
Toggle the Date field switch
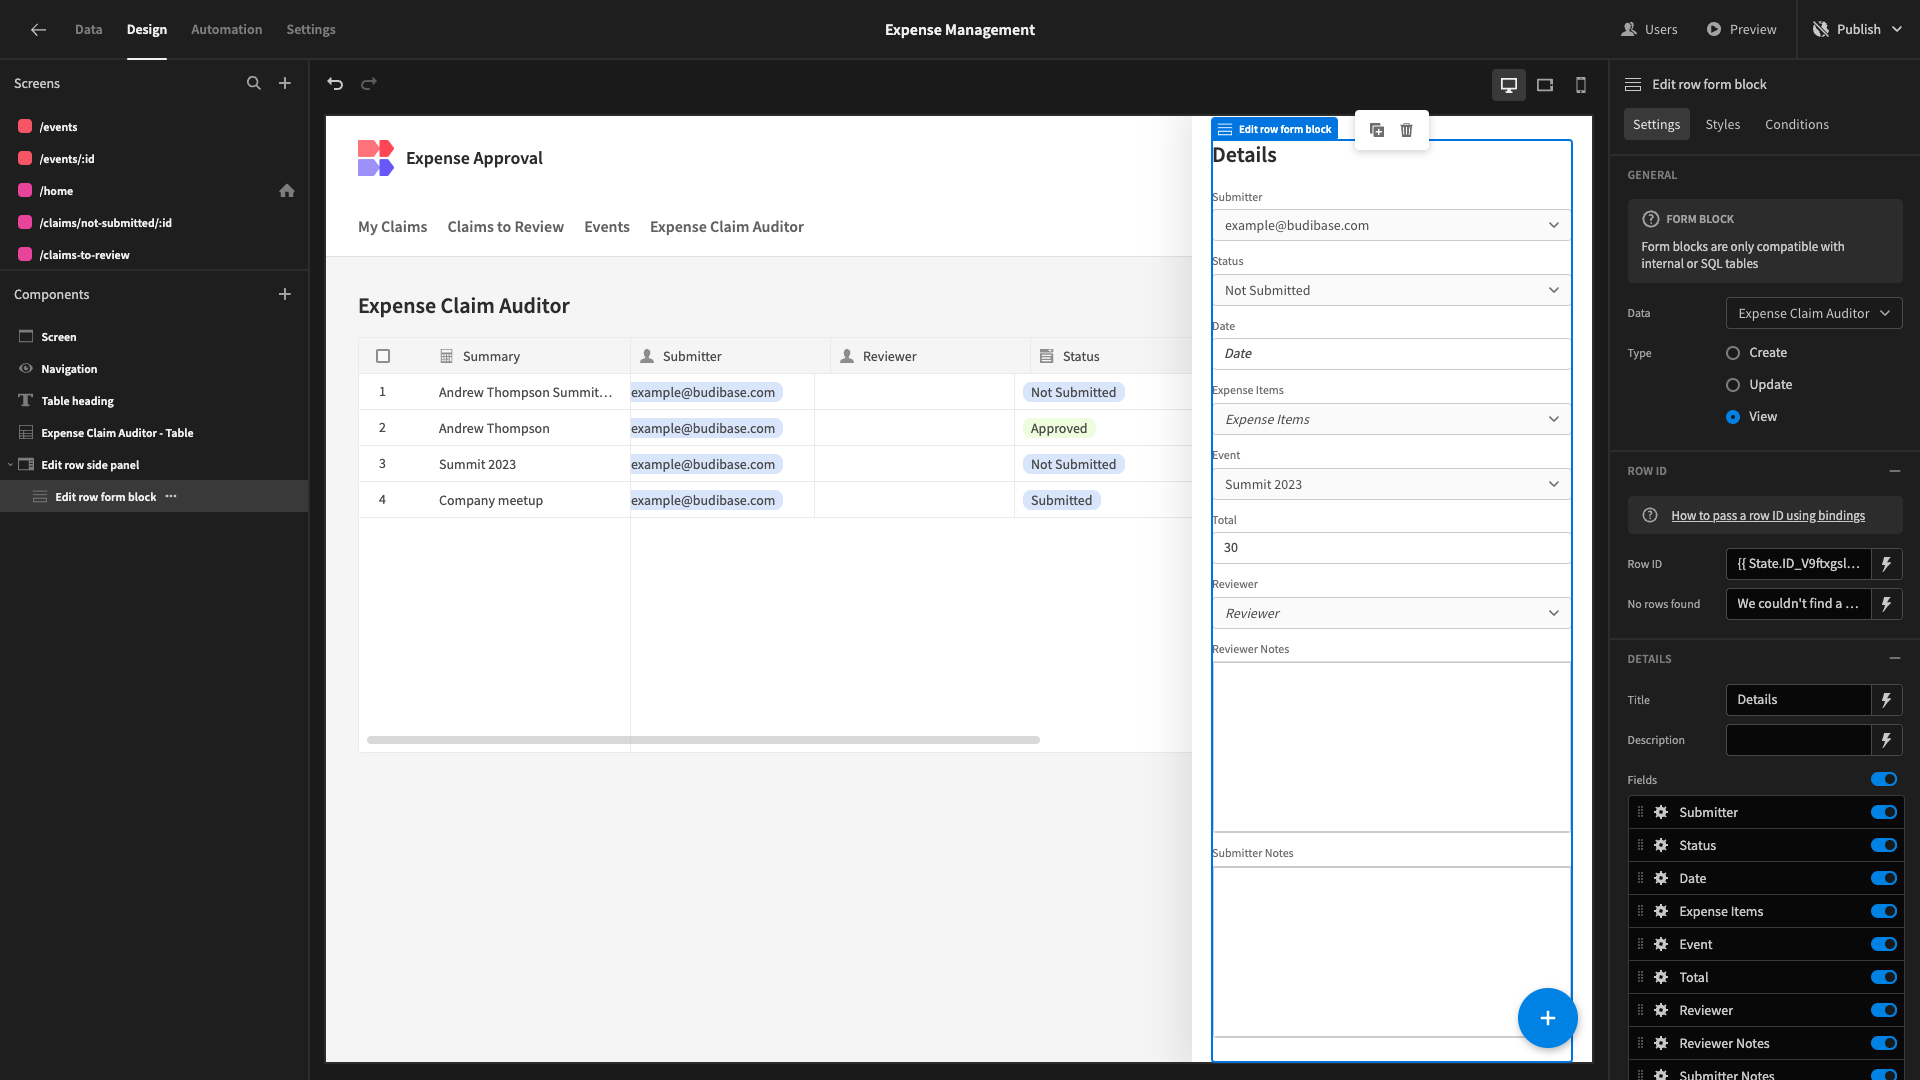tap(1884, 878)
